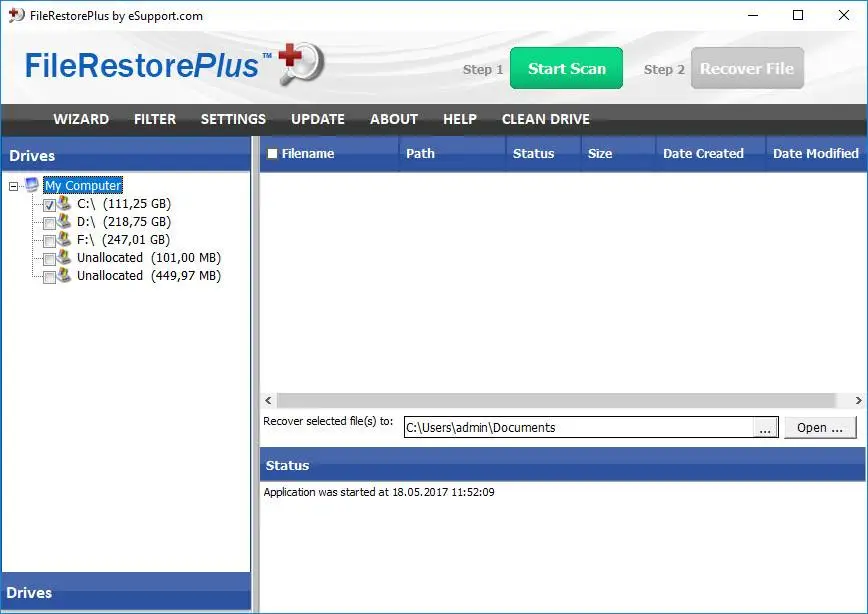The image size is (868, 614).
Task: Select My Computer in the drives tree
Action: [x=83, y=185]
